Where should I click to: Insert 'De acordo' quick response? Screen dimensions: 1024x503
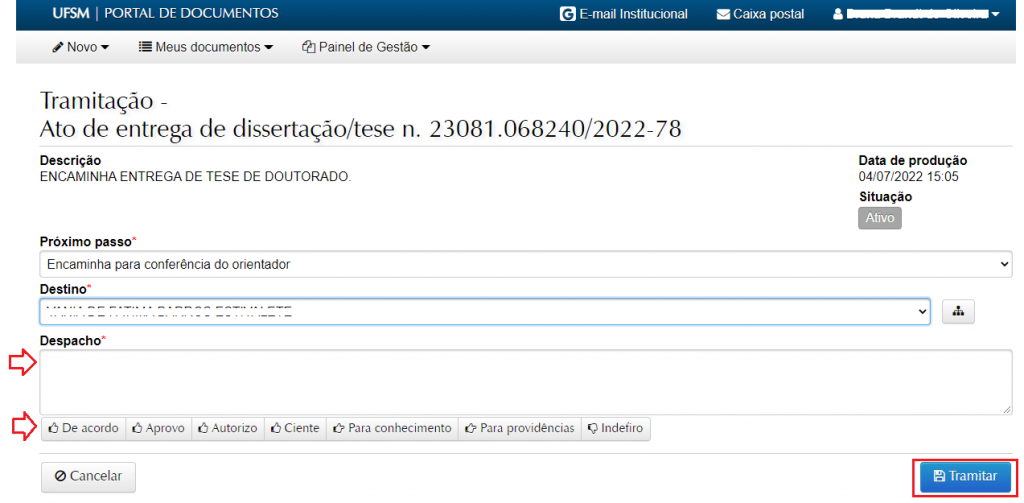pyautogui.click(x=83, y=428)
